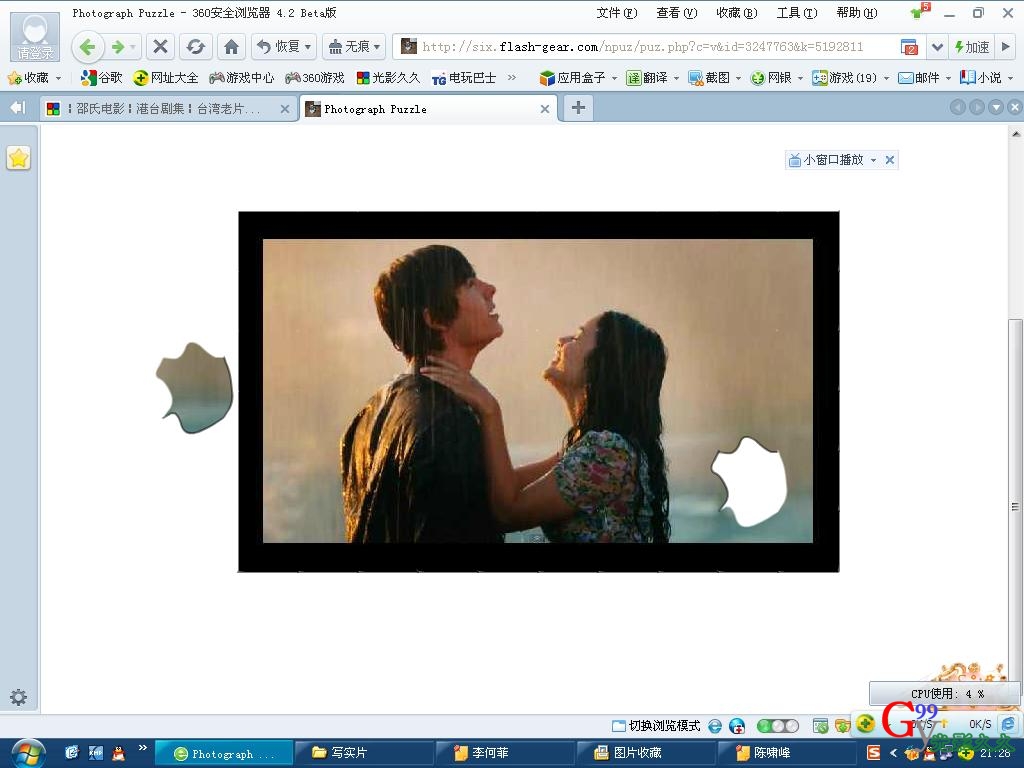The width and height of the screenshot is (1024, 768).
Task: Switch to the 邵氏电影 港台剧集 tab
Action: click(x=168, y=109)
